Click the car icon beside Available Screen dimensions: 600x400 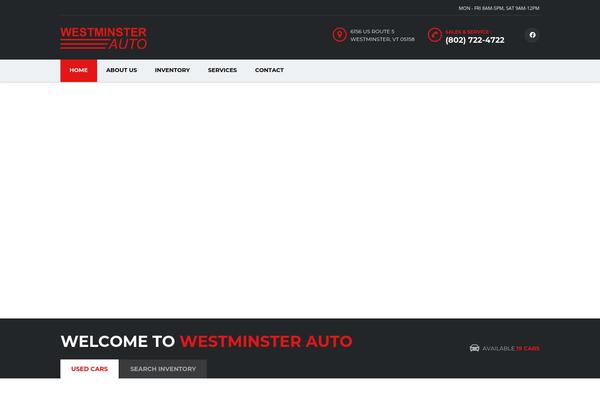pyautogui.click(x=474, y=348)
